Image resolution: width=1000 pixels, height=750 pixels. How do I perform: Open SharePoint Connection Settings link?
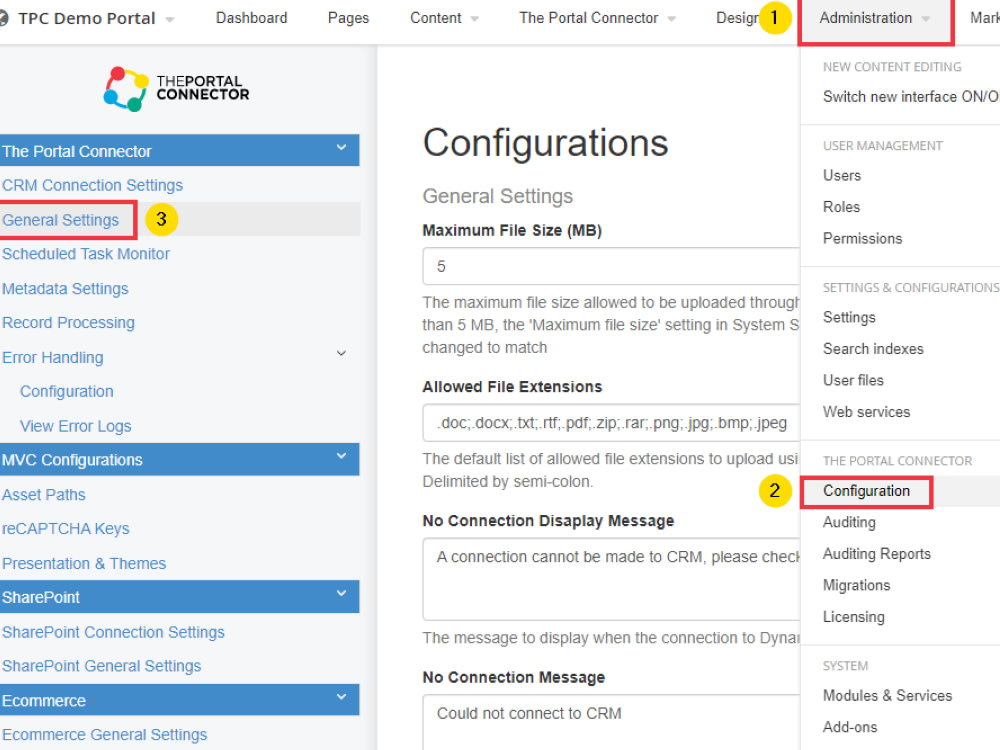113,632
